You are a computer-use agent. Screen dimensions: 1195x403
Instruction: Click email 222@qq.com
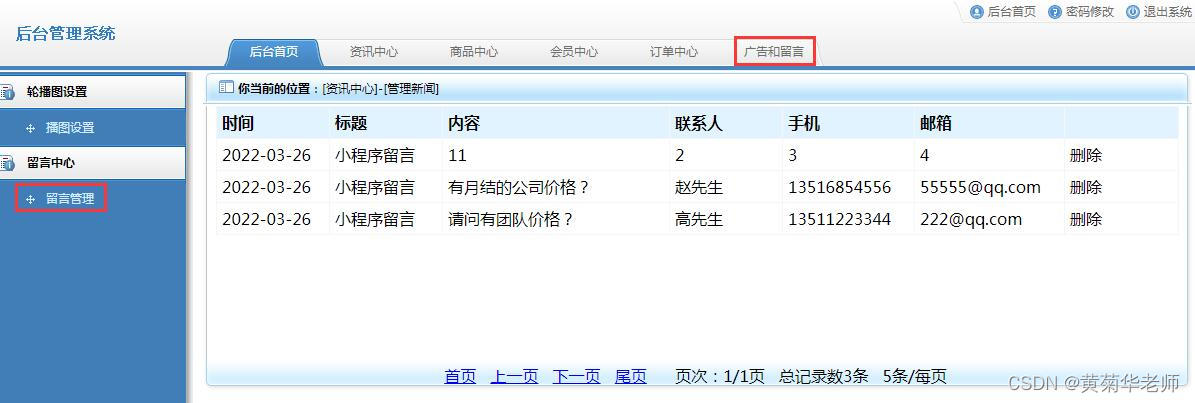coord(971,219)
